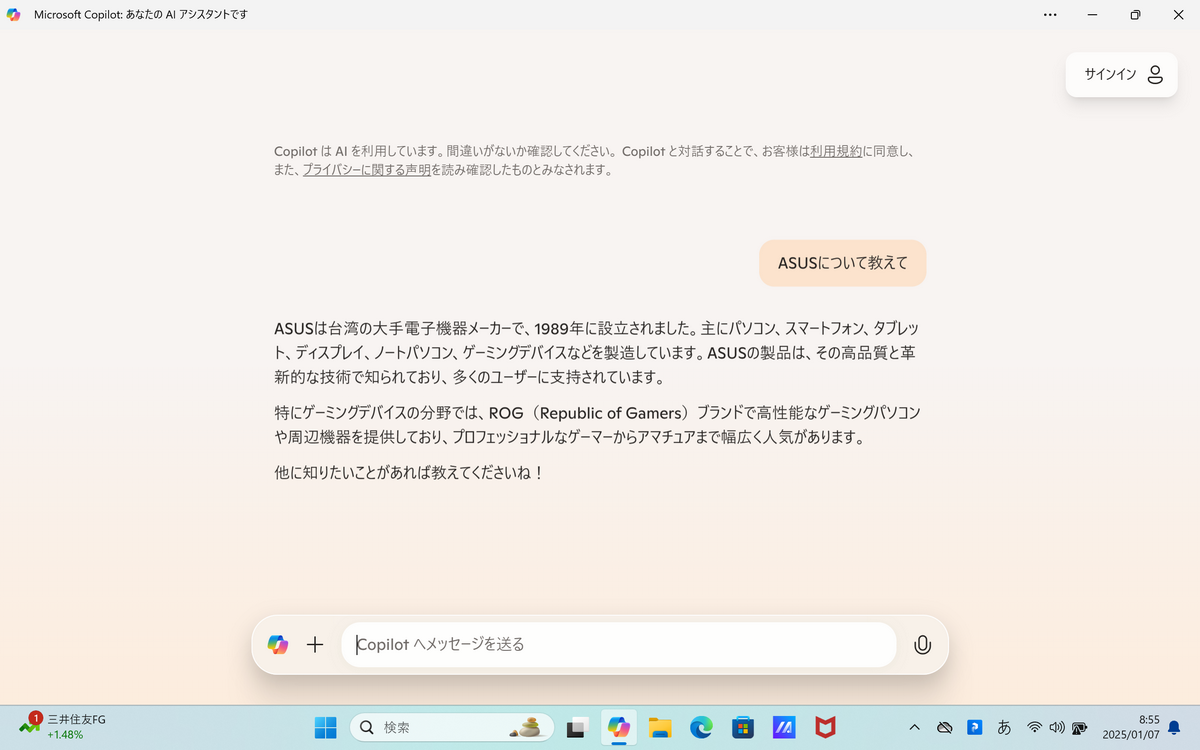The width and height of the screenshot is (1200, 750).
Task: Start voice input with the microphone icon
Action: (x=922, y=645)
